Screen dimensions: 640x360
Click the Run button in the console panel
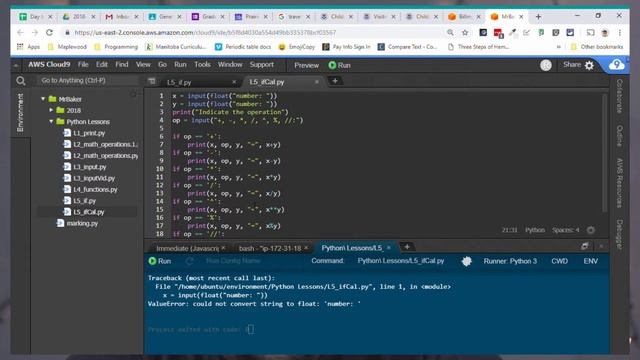(160, 261)
